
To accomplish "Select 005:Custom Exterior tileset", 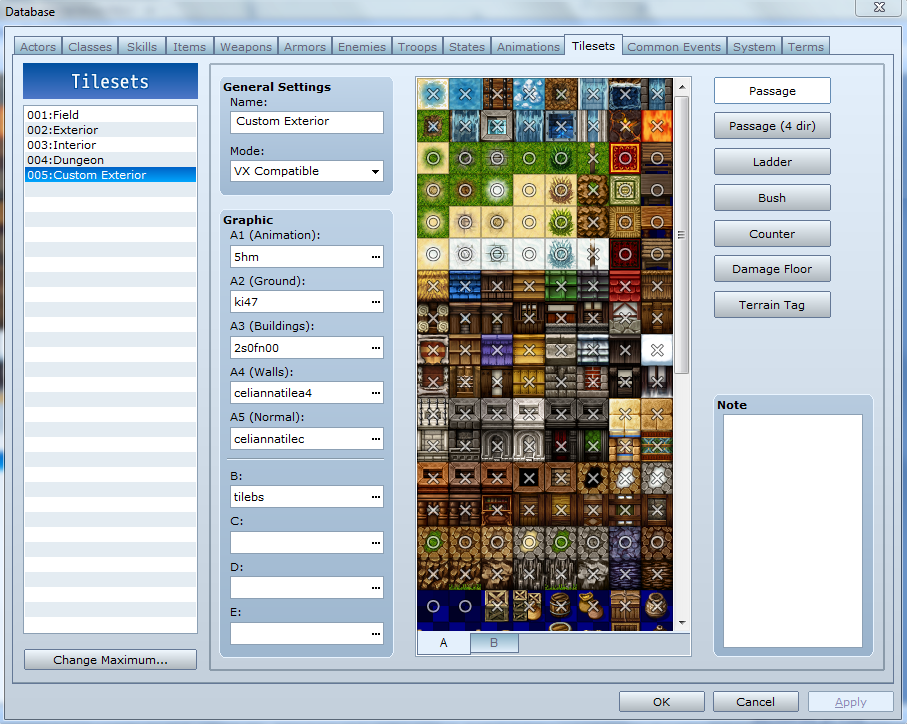I will [110, 175].
